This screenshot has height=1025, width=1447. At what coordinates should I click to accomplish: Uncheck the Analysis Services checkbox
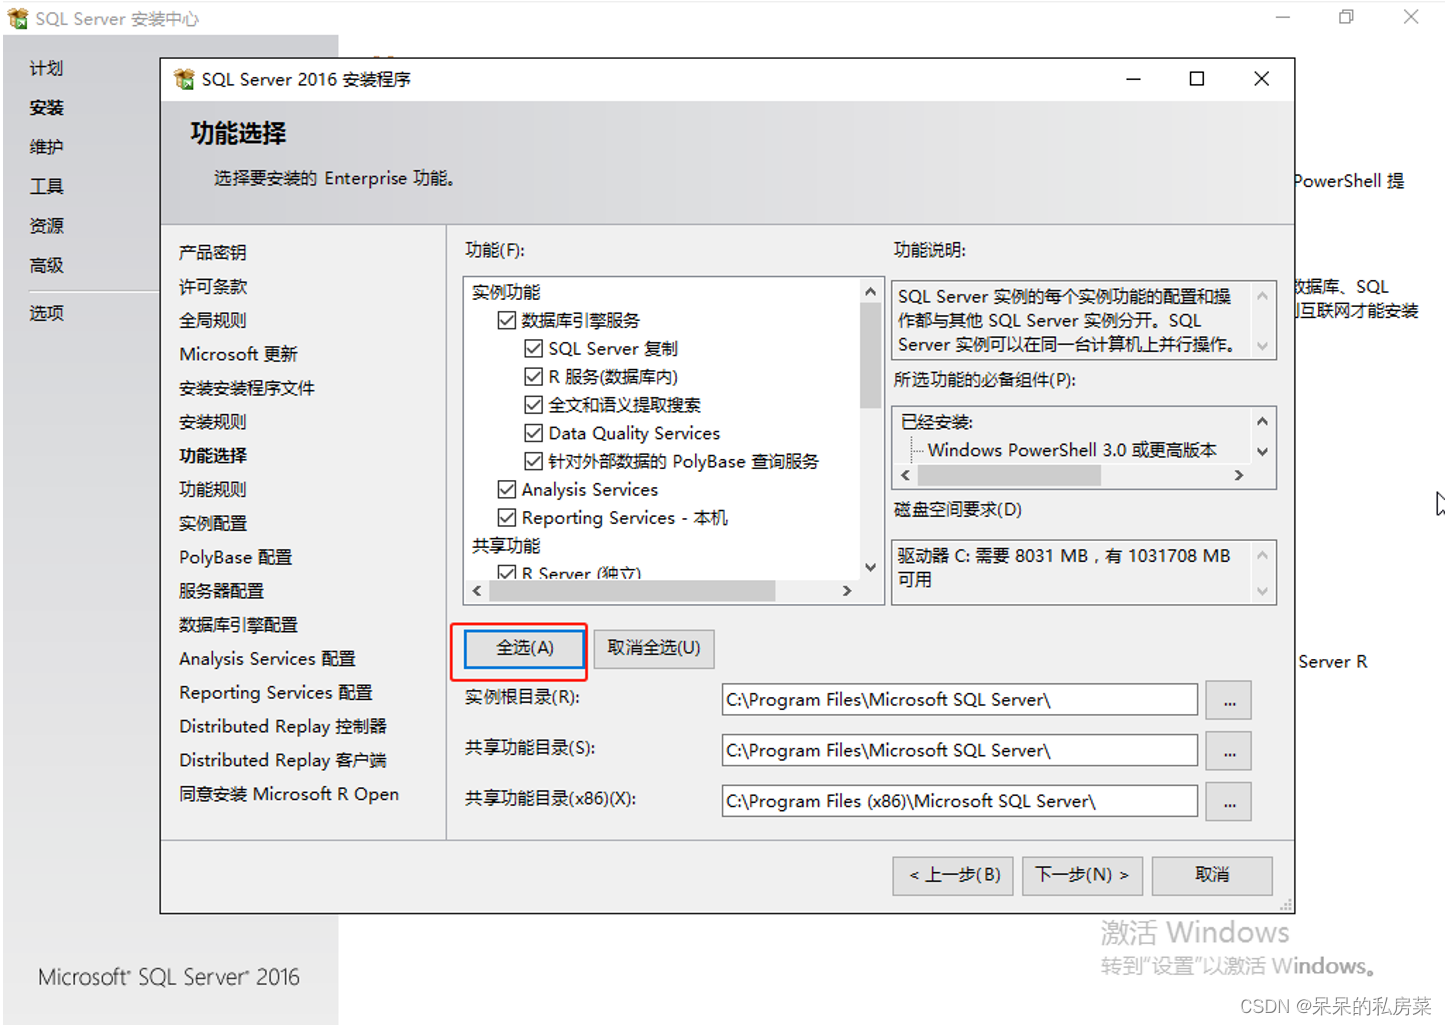point(507,489)
